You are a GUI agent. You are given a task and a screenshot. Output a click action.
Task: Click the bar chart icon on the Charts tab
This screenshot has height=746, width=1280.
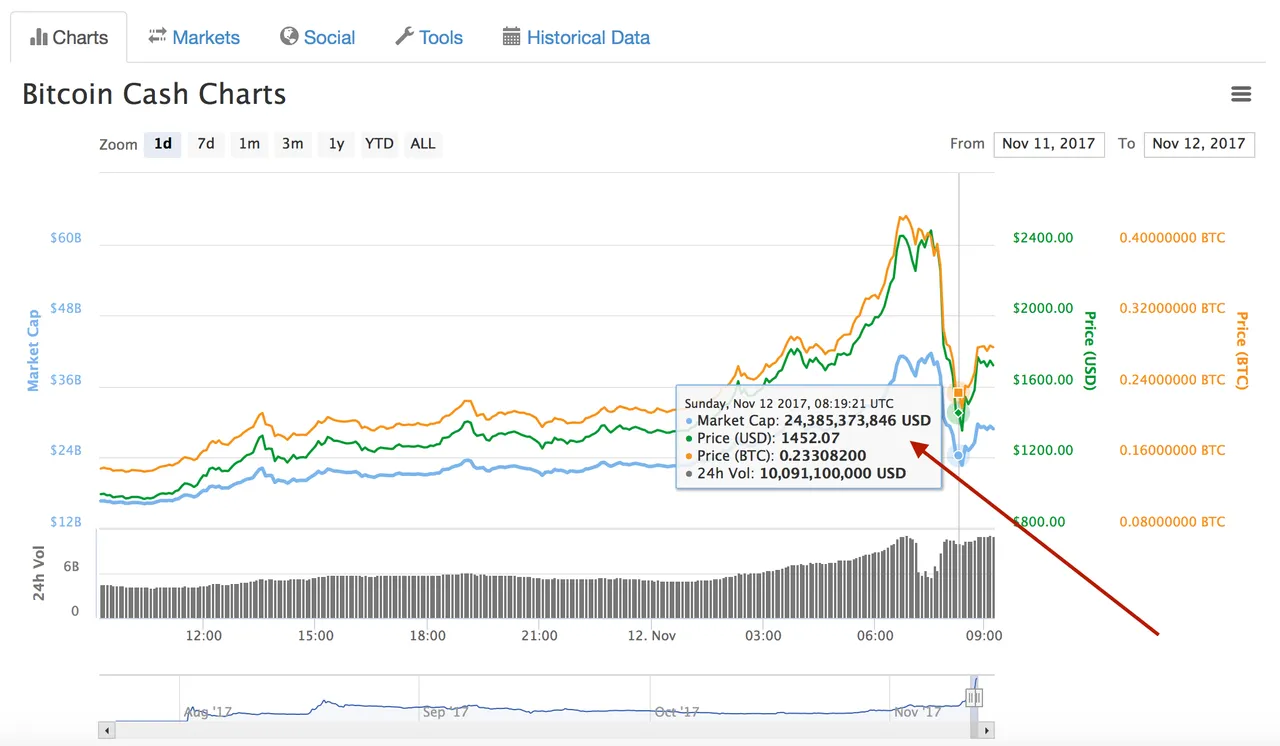(x=39, y=37)
